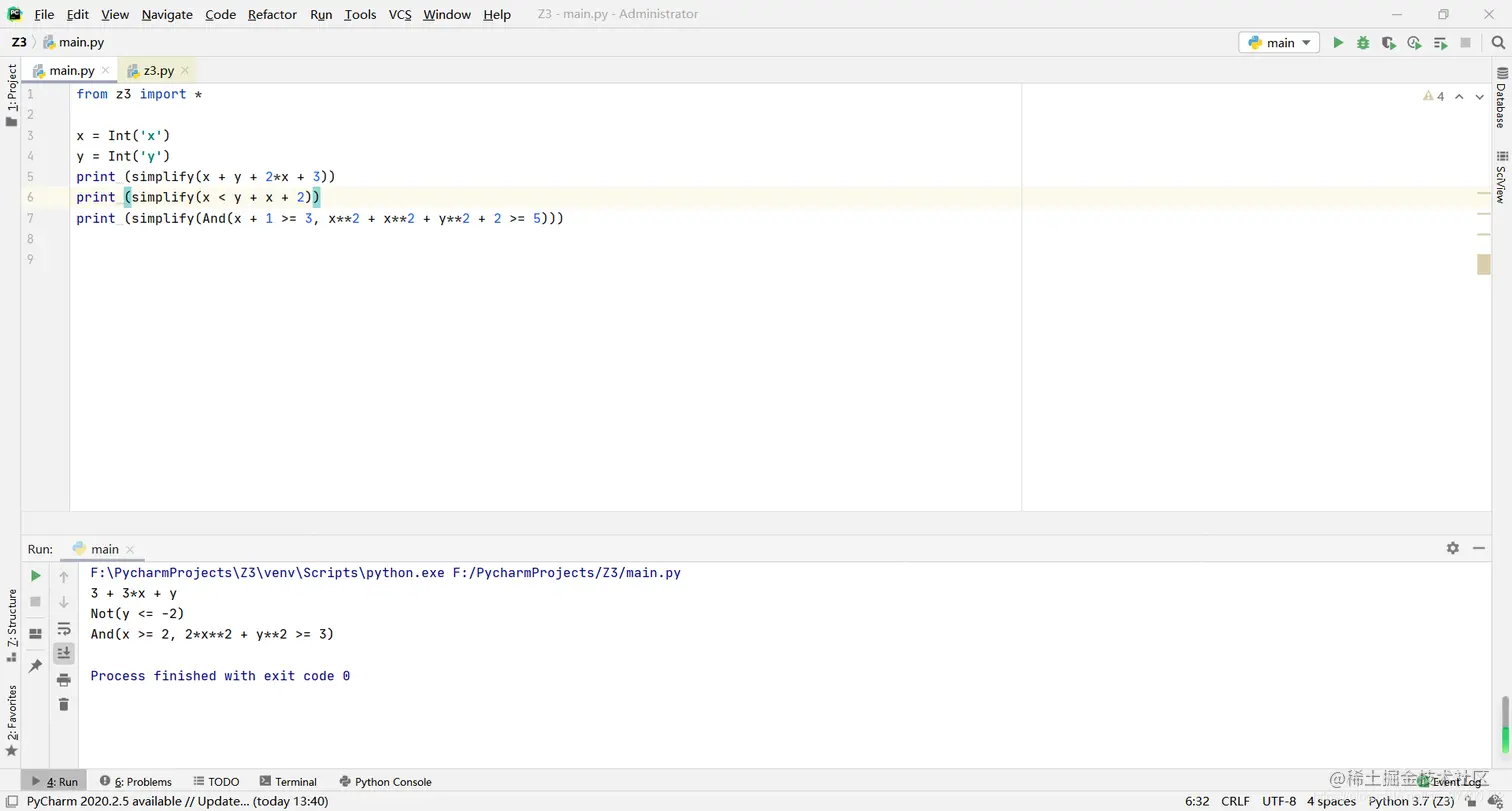Close the main.py editor tab

pos(106,71)
